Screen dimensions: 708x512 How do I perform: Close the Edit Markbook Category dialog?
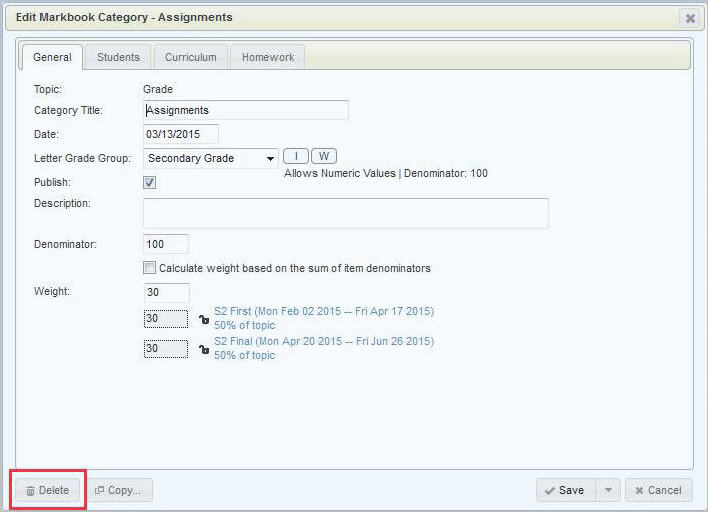pyautogui.click(x=689, y=18)
